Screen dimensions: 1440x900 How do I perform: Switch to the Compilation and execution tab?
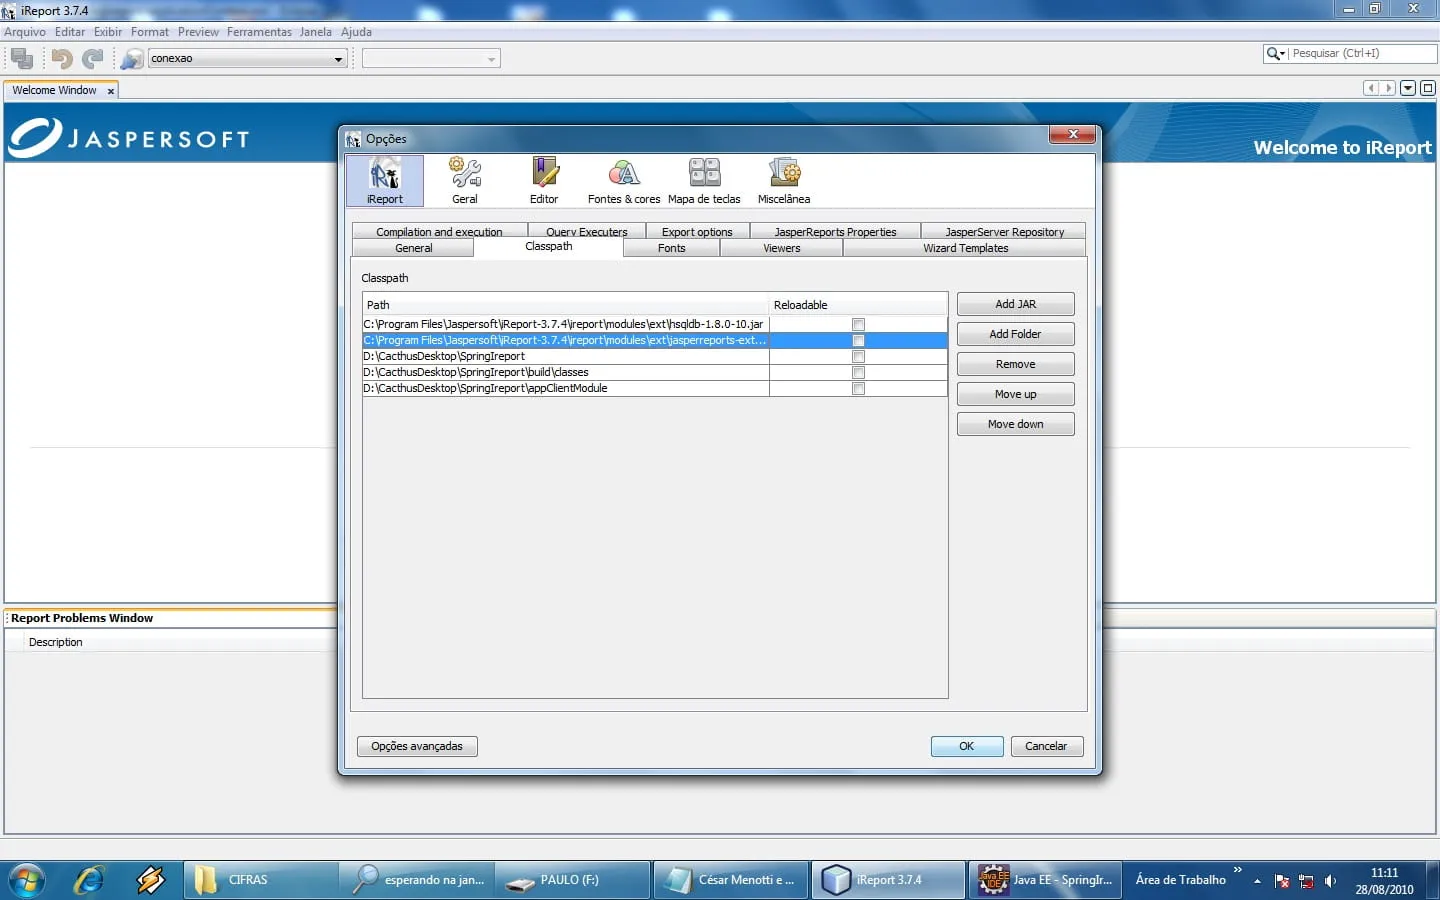439,232
